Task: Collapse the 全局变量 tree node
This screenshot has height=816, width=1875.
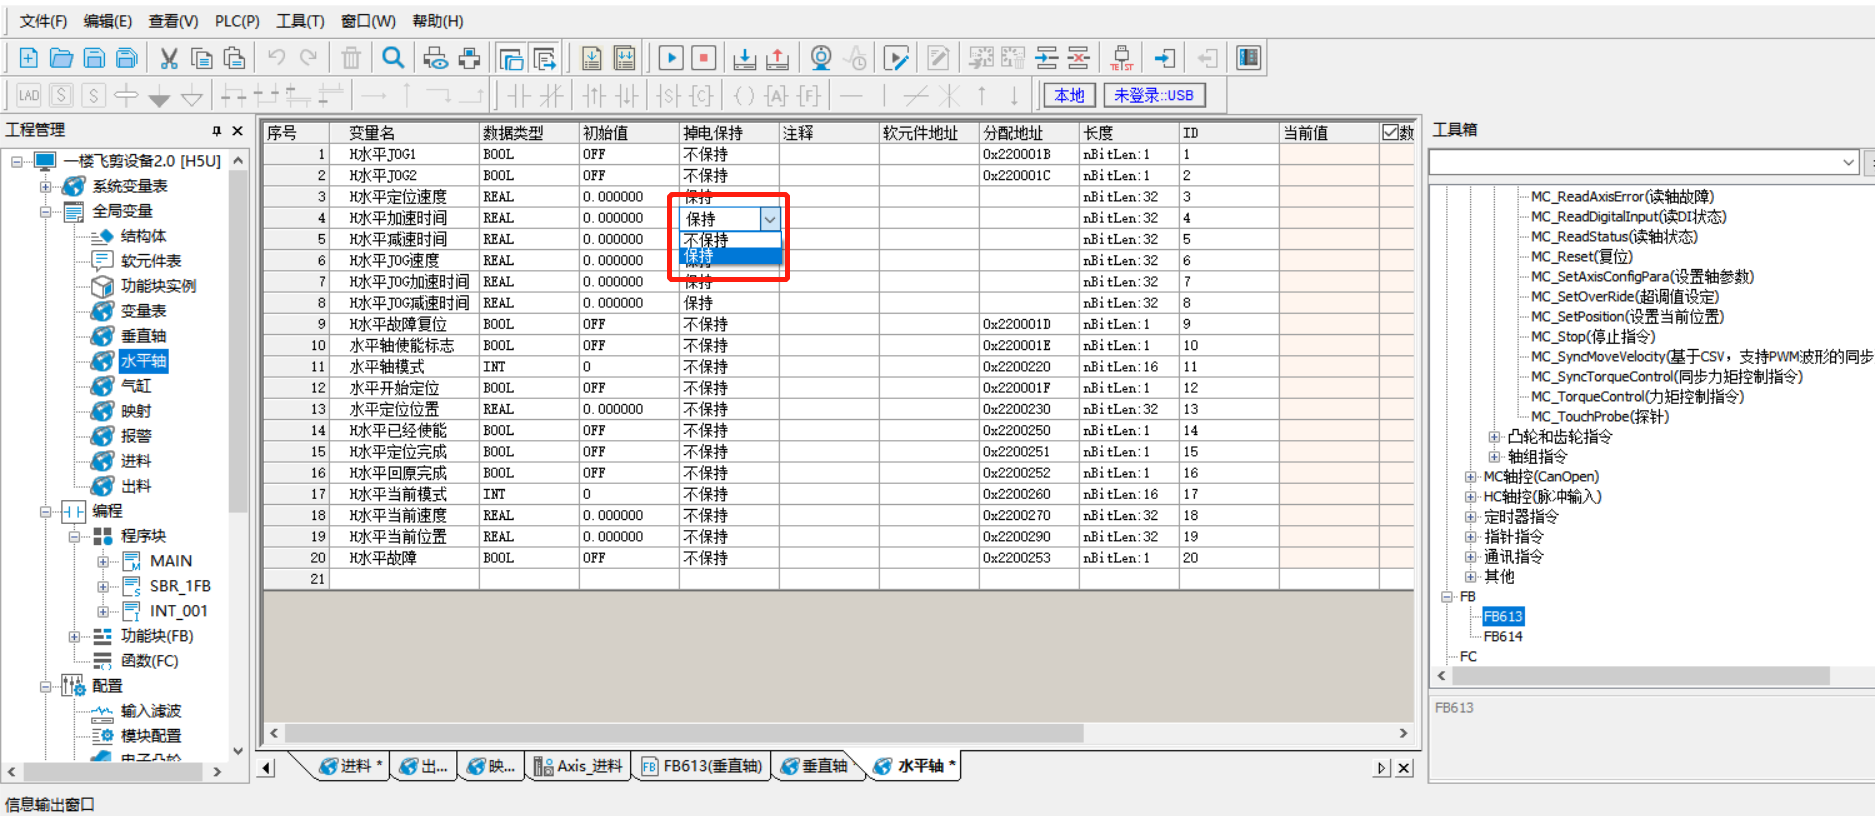Action: tap(46, 211)
